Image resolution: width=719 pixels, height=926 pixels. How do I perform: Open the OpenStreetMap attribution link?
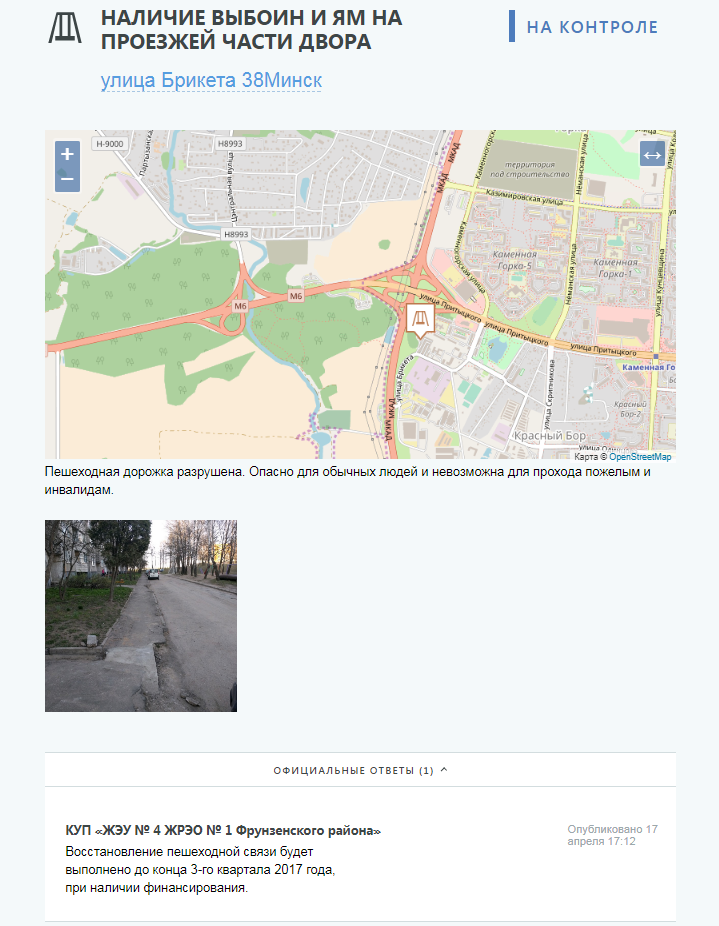[640, 456]
